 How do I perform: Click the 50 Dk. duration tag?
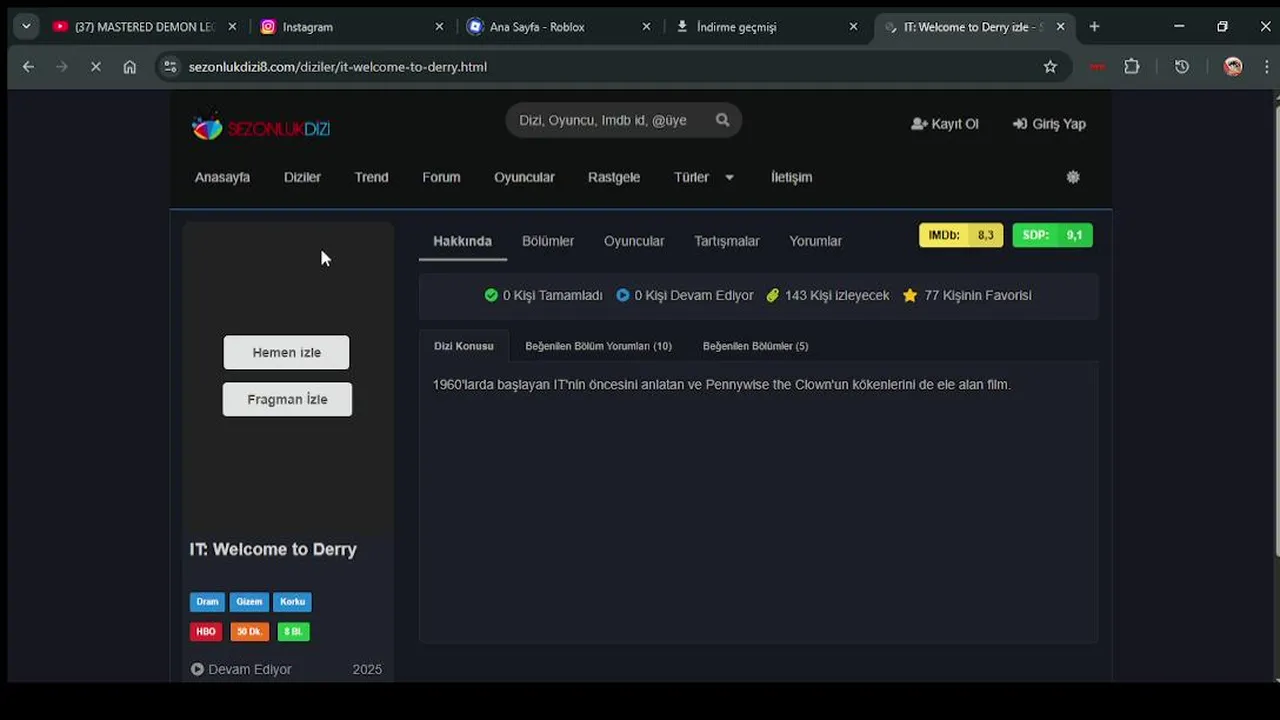[x=250, y=632]
